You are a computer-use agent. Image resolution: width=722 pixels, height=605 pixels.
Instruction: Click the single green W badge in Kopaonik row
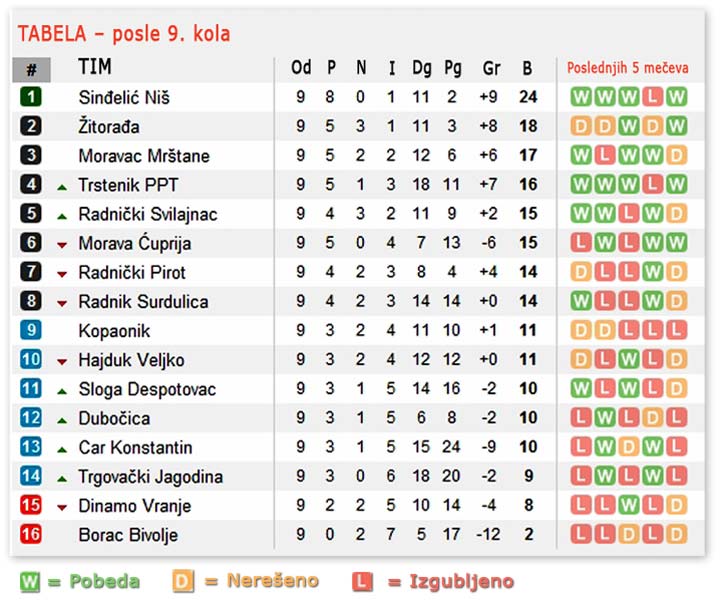click(629, 331)
